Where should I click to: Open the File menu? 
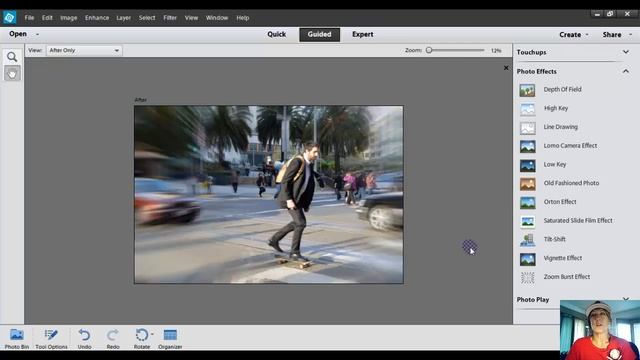(29, 18)
